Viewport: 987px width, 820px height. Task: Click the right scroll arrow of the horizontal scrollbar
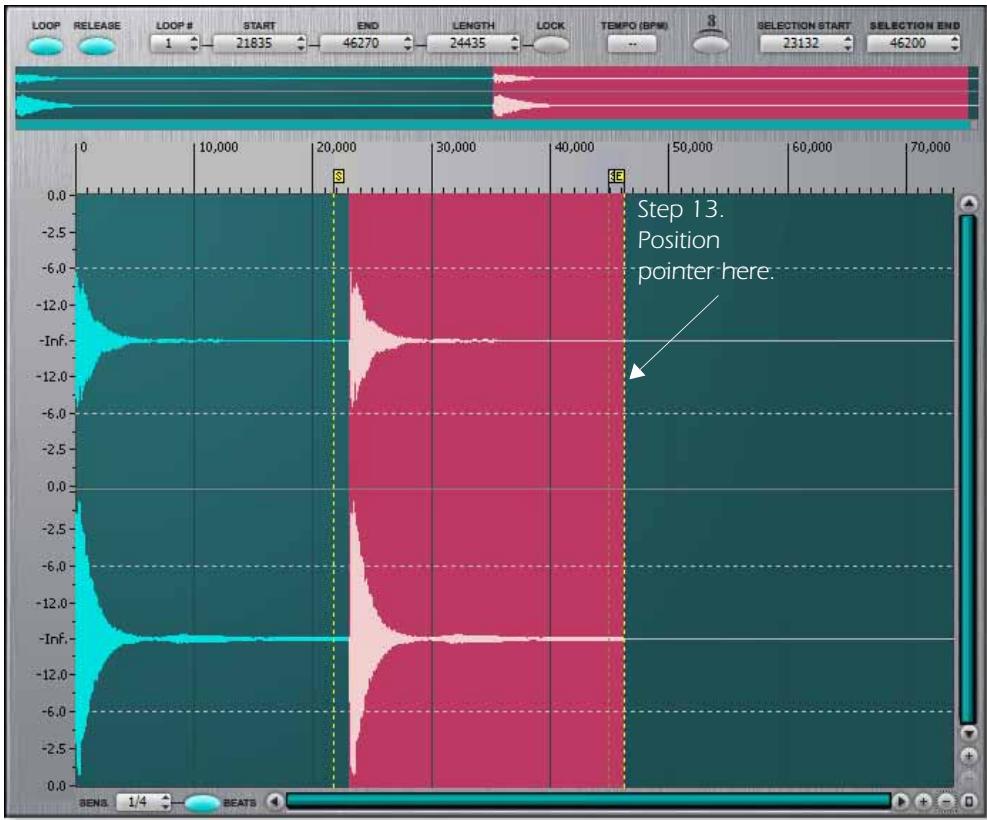click(900, 799)
